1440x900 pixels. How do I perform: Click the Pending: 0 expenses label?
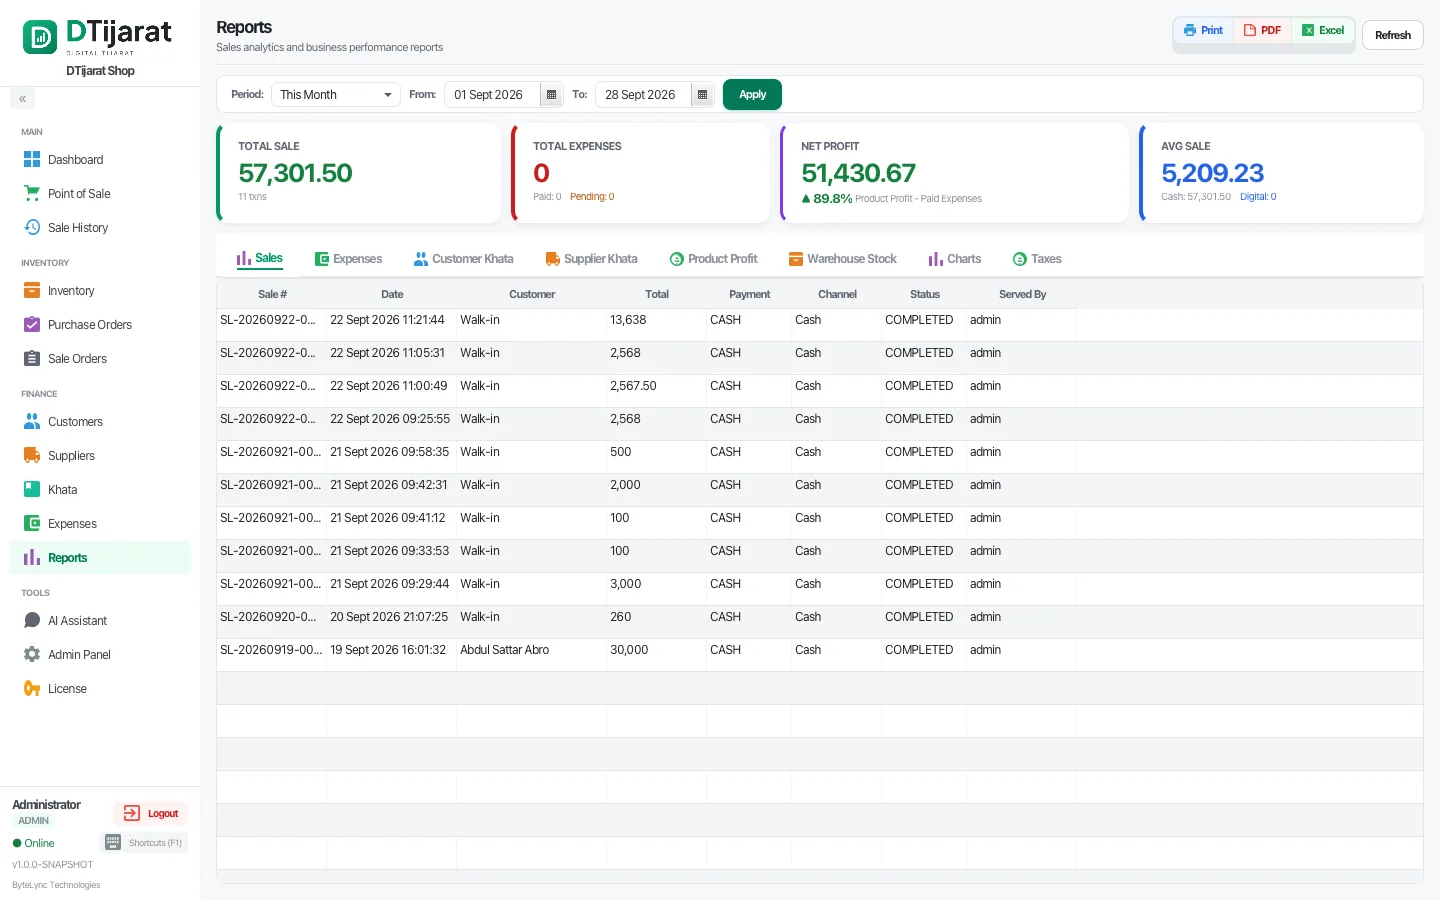click(x=592, y=197)
